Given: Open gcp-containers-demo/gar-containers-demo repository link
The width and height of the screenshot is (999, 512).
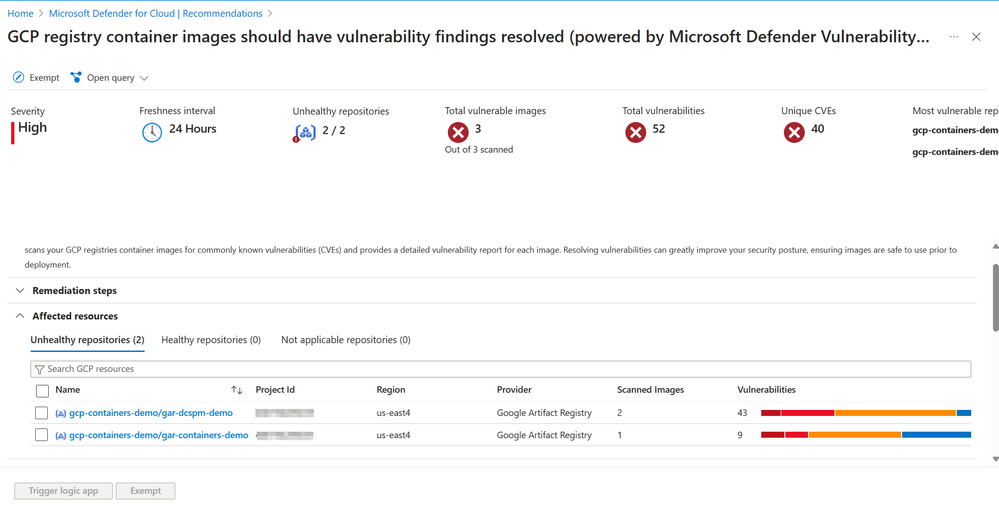Looking at the screenshot, I should (x=159, y=436).
